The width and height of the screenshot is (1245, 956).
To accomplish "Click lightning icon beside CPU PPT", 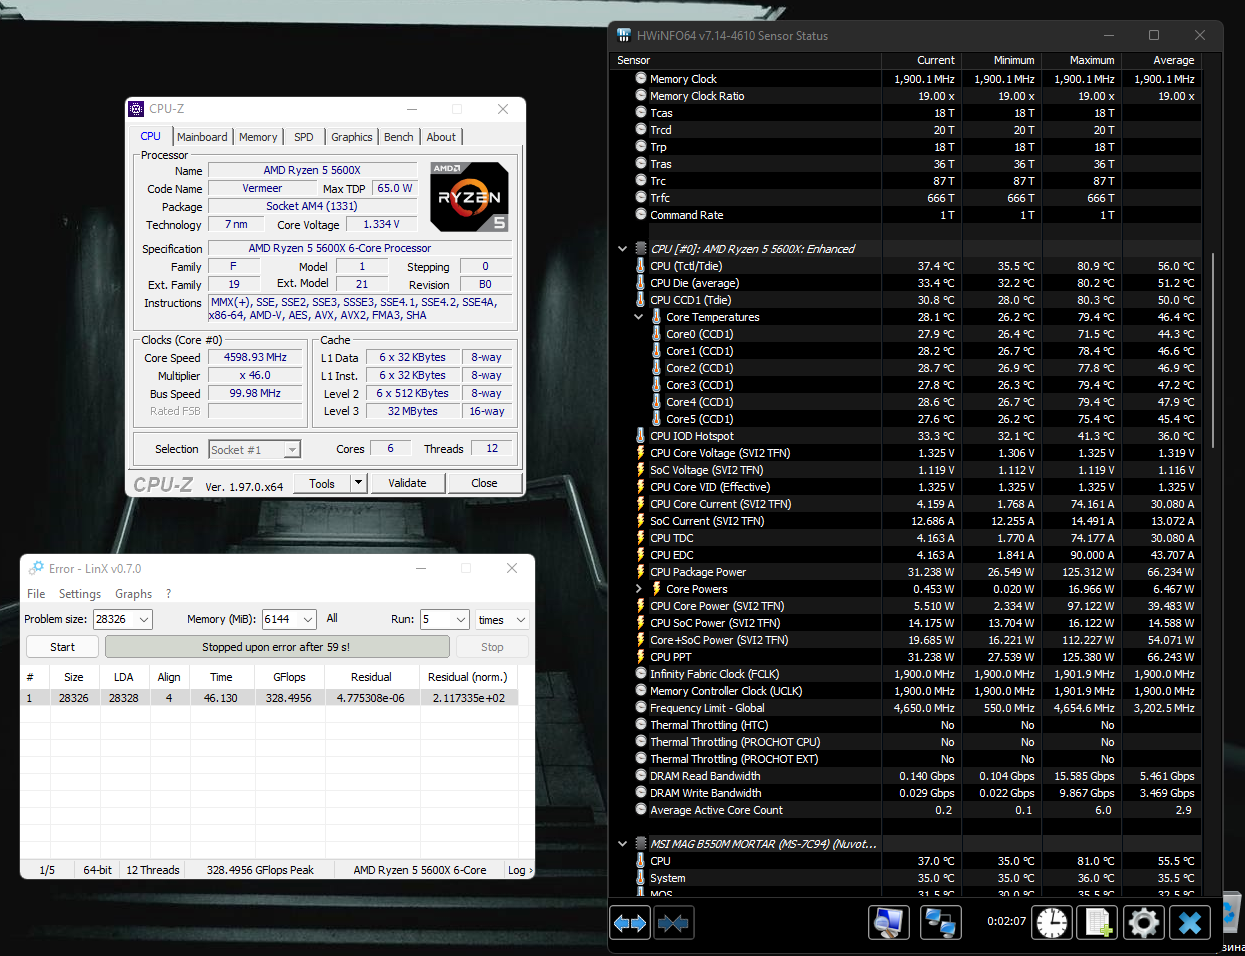I will coord(641,657).
